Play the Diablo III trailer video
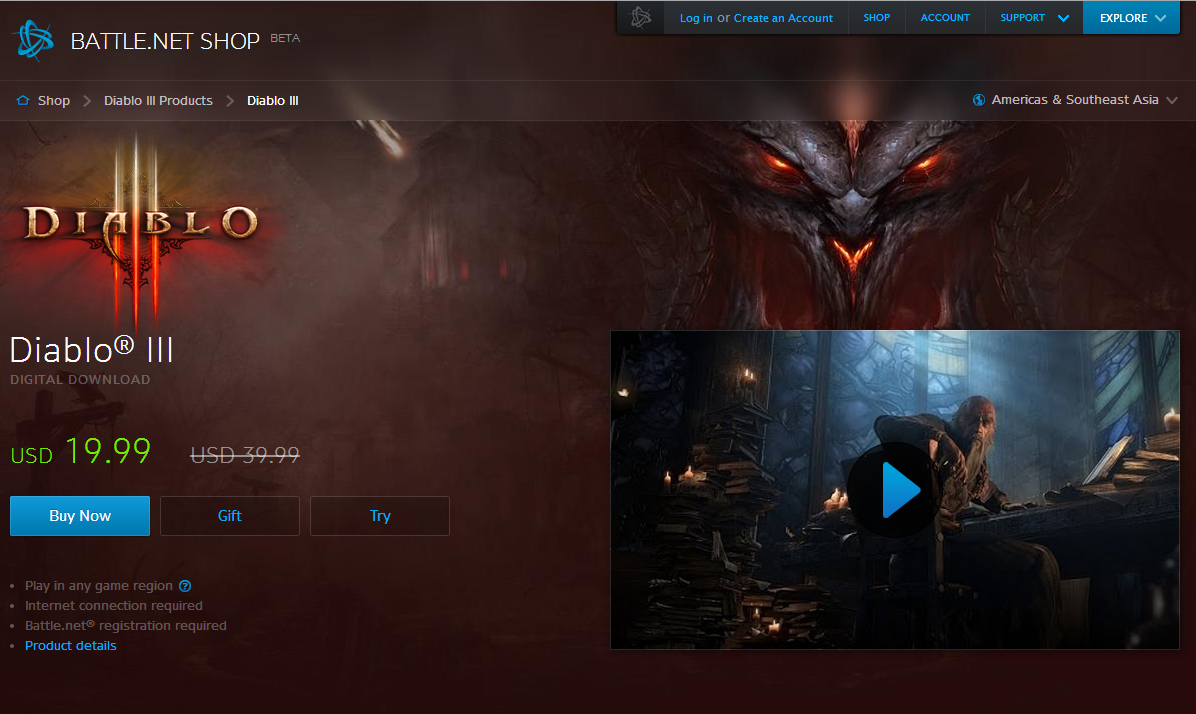 894,490
